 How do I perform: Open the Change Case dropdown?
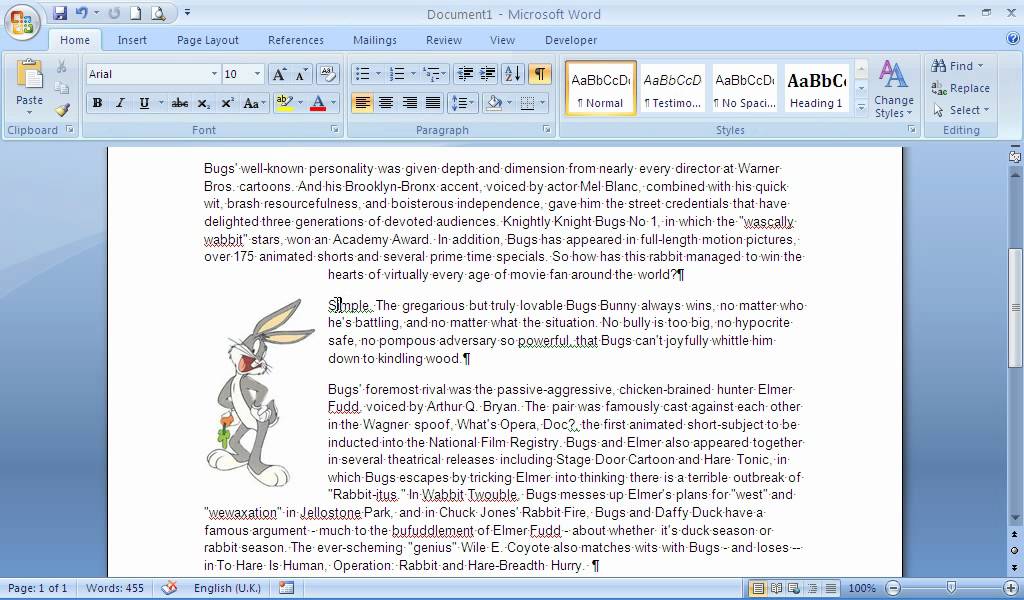(253, 103)
